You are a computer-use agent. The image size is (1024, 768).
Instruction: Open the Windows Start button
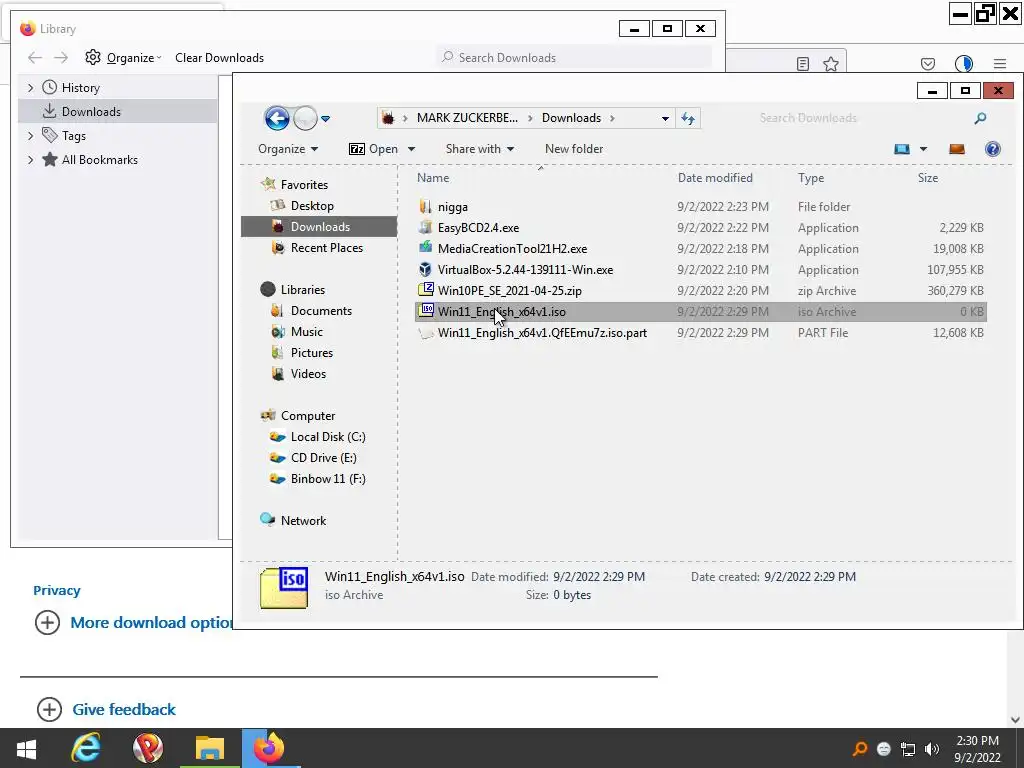click(26, 748)
